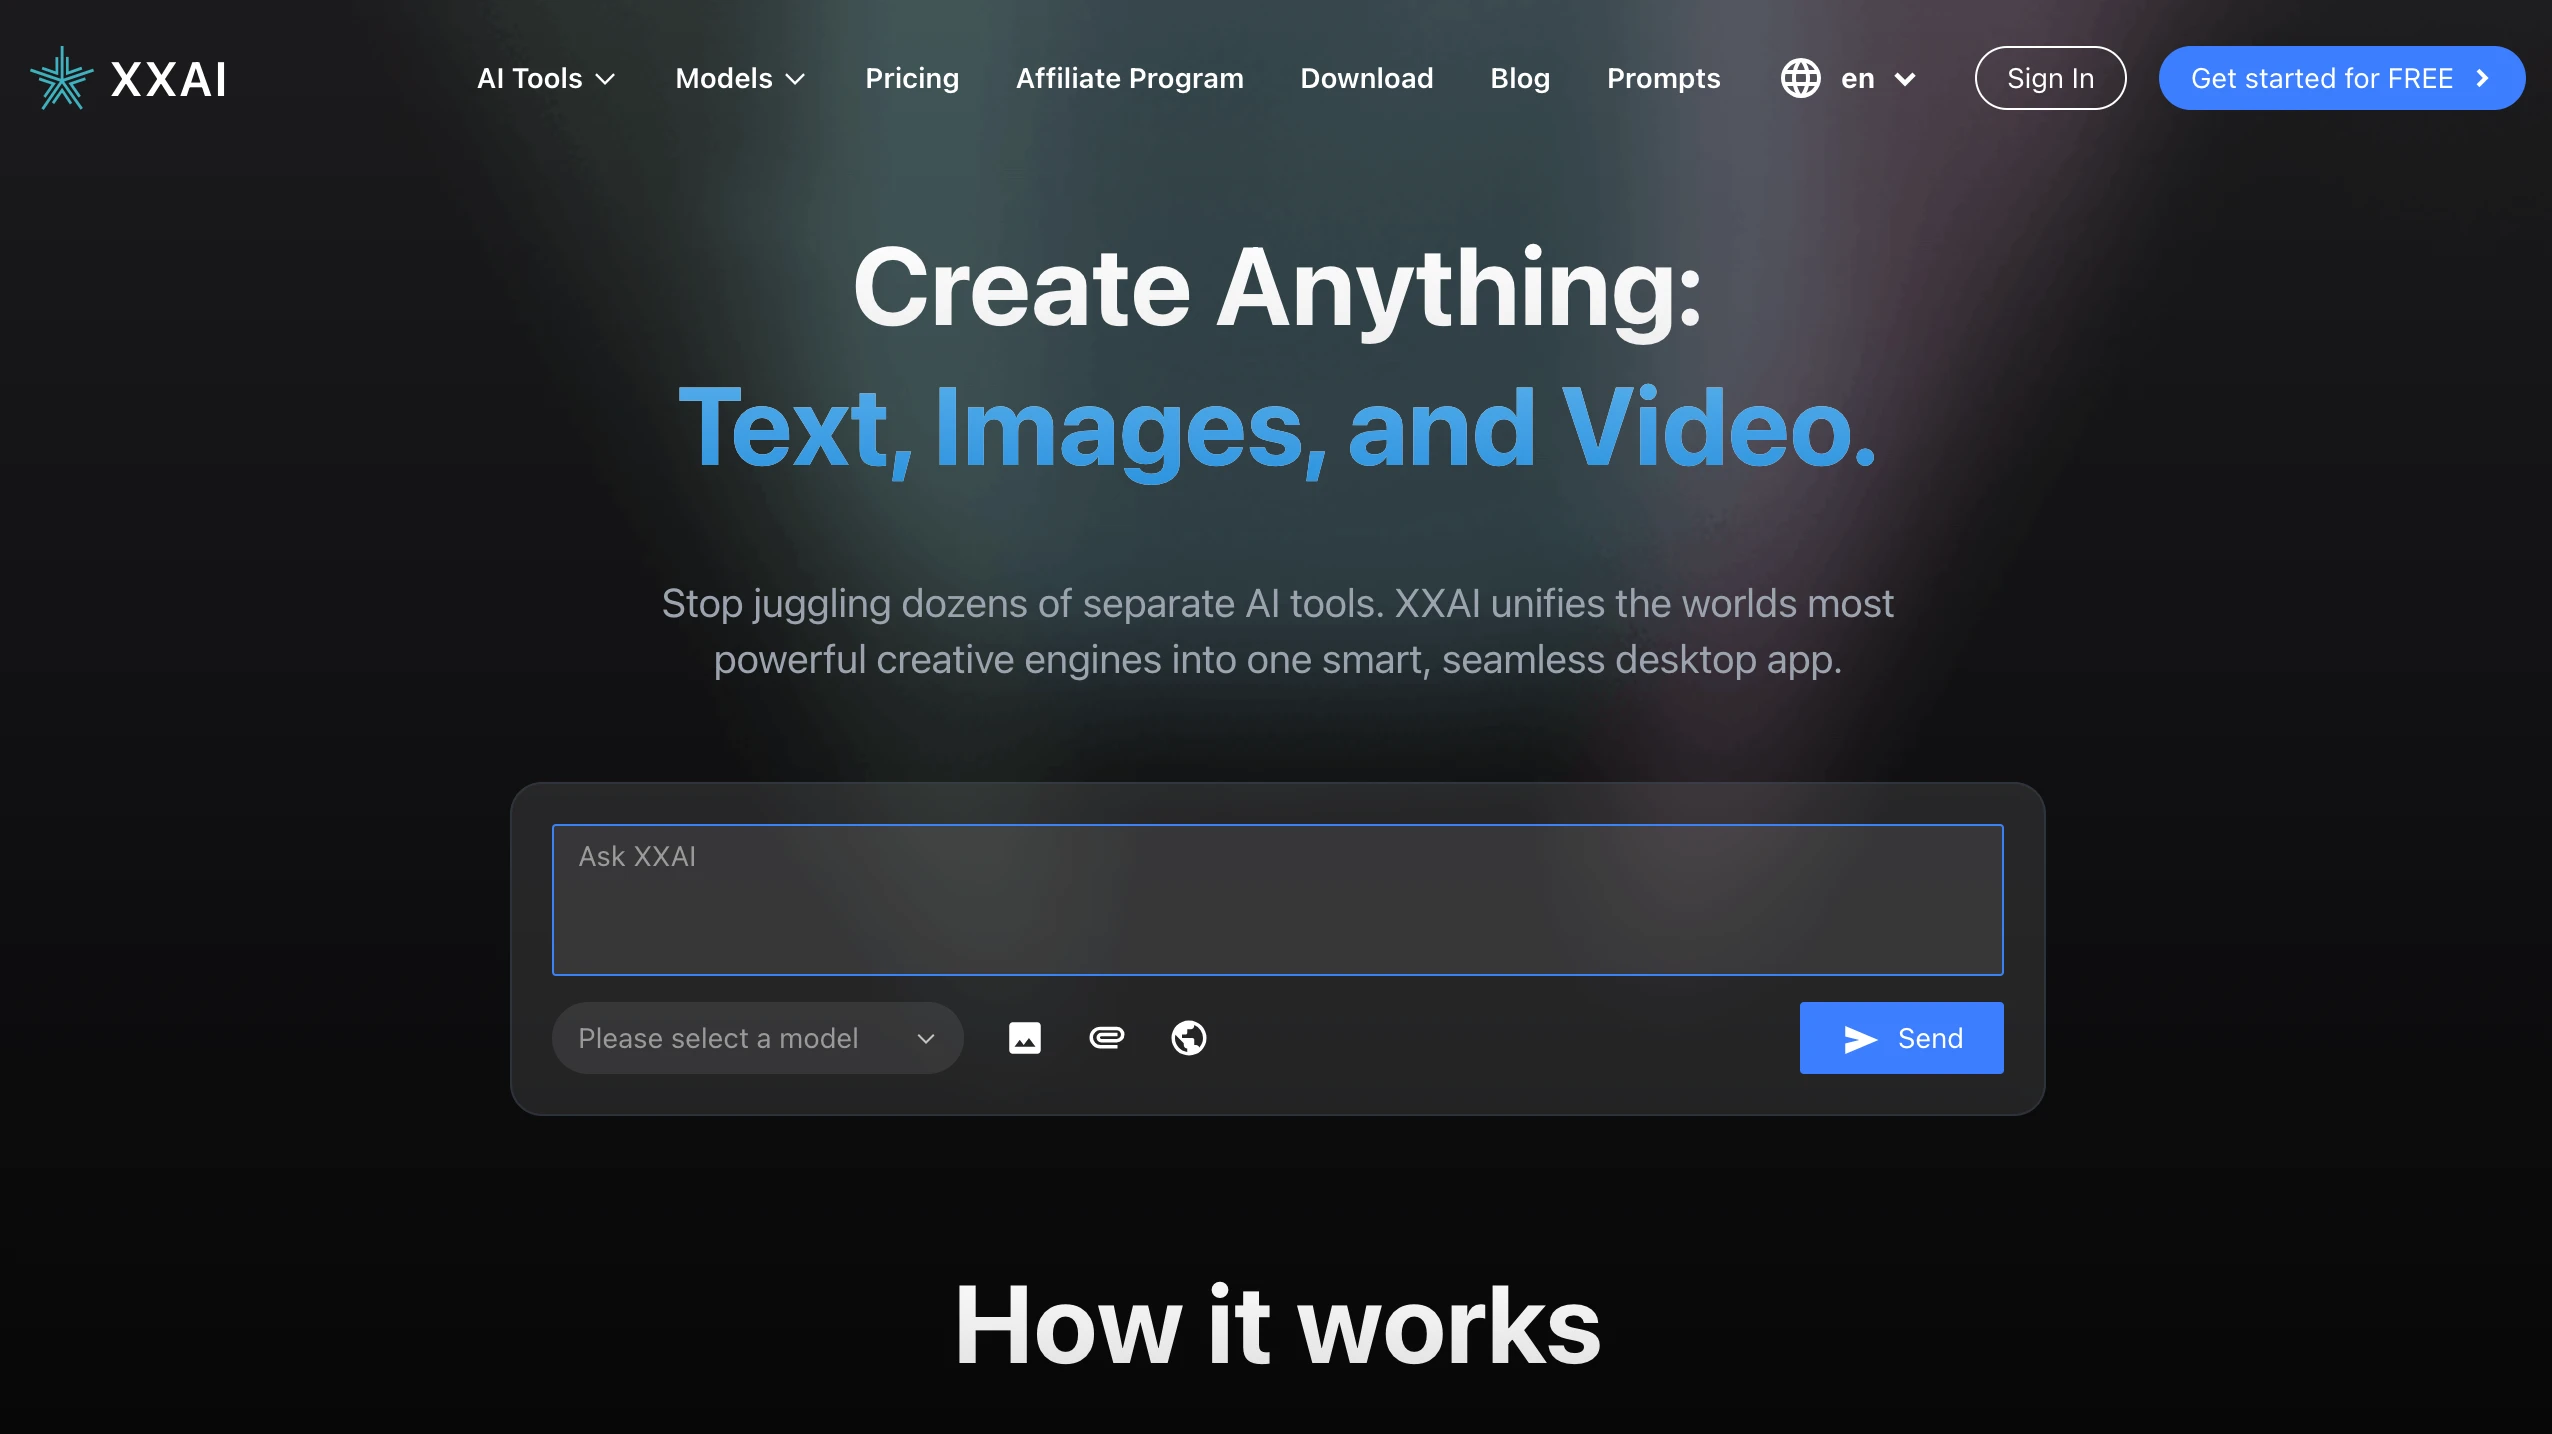Click the XXAI brand name text
2552x1434 pixels.
point(168,79)
